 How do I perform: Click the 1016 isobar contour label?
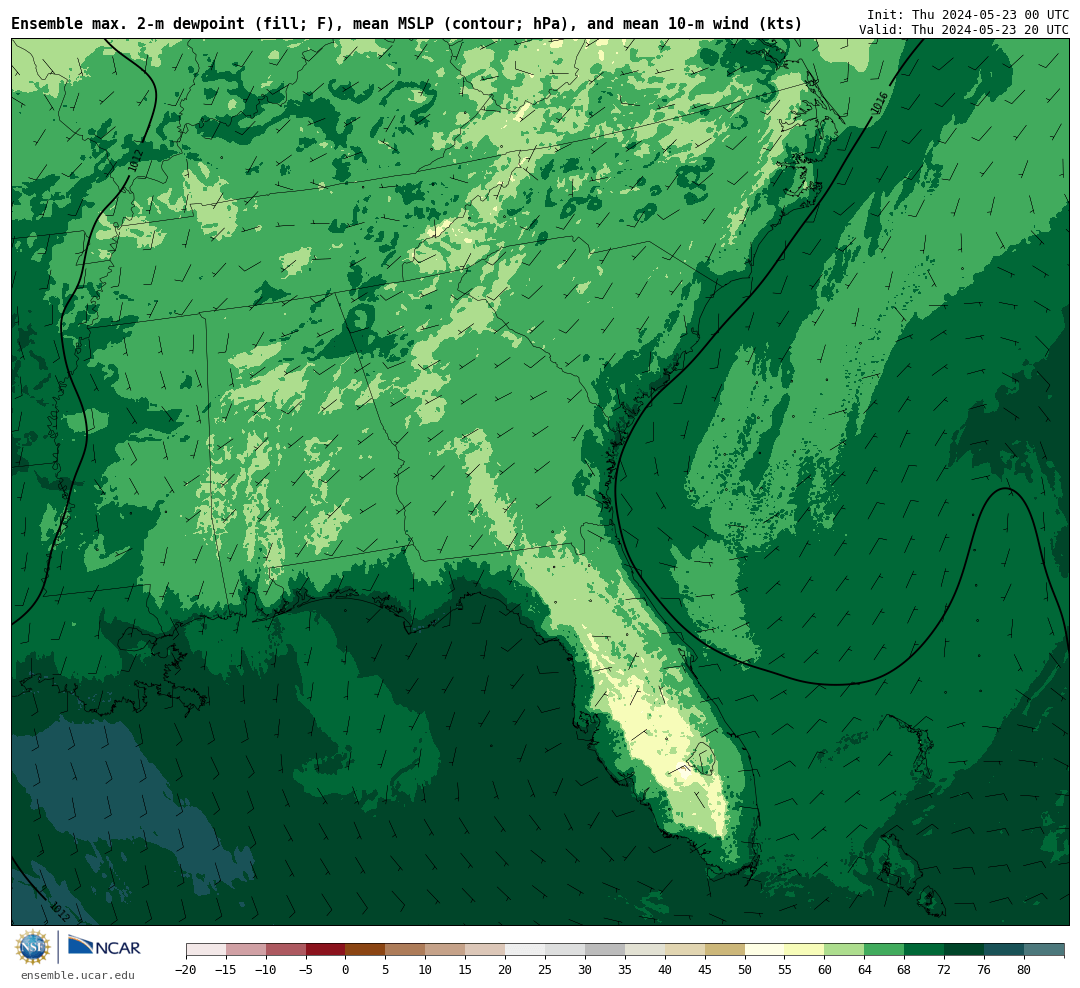point(878,103)
